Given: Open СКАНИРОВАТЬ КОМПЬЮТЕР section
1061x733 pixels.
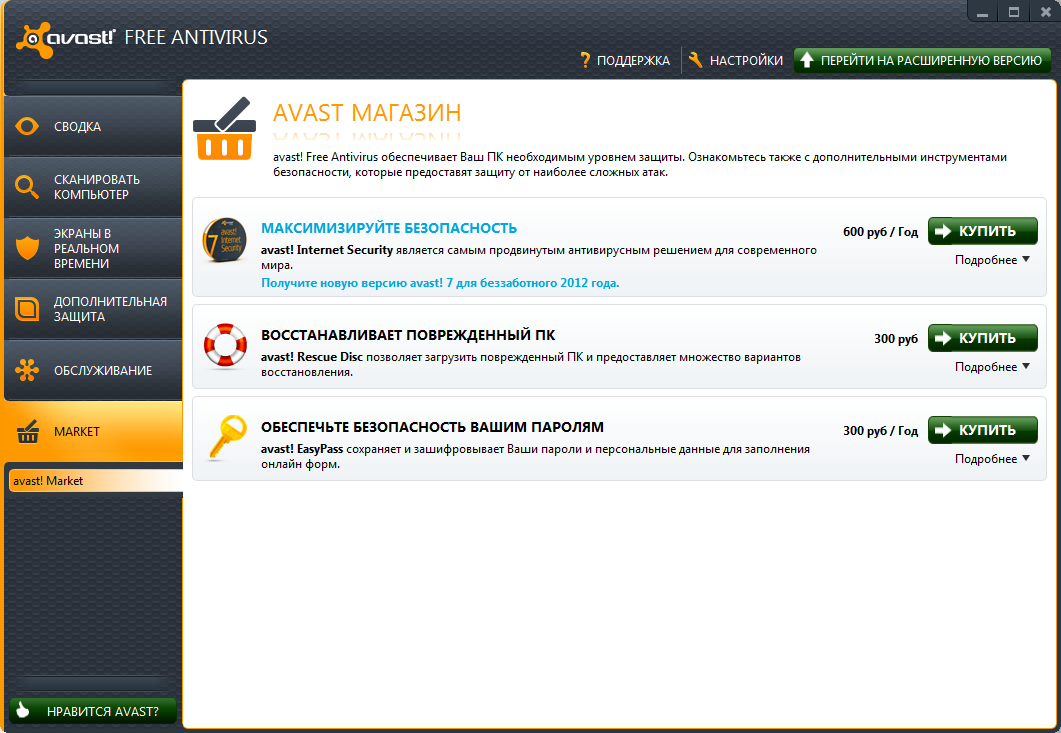Looking at the screenshot, I should tap(93, 187).
